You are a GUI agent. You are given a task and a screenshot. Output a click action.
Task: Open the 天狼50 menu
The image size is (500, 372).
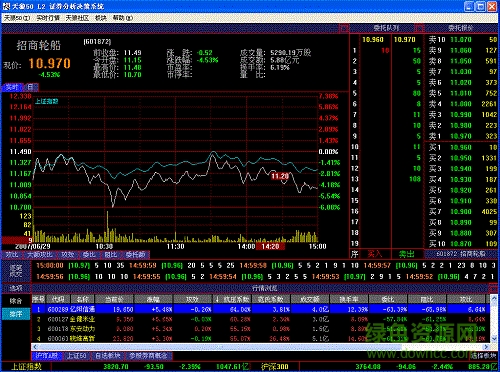[17, 18]
